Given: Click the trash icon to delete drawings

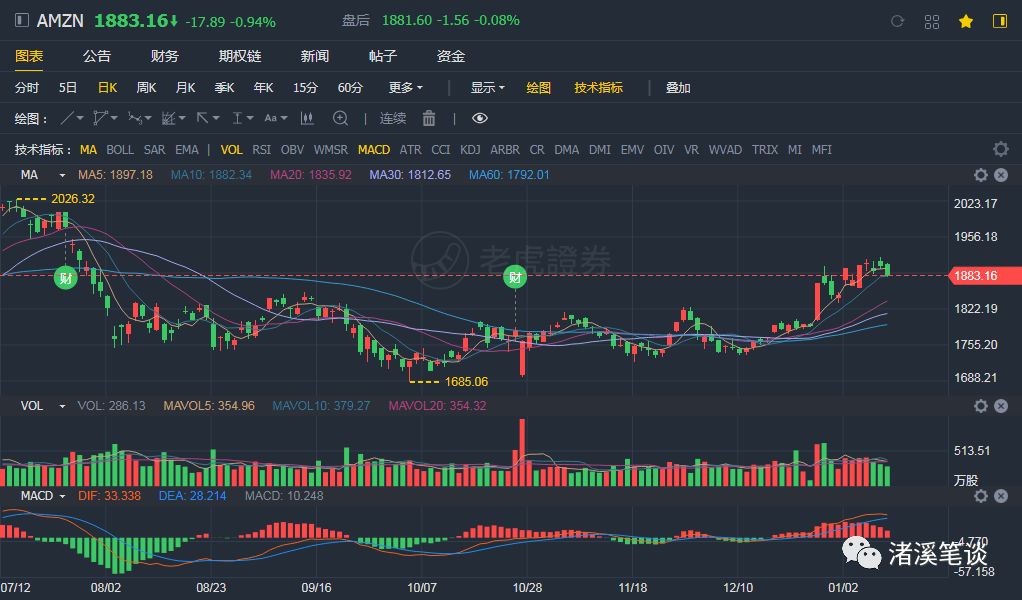Looking at the screenshot, I should 429,118.
